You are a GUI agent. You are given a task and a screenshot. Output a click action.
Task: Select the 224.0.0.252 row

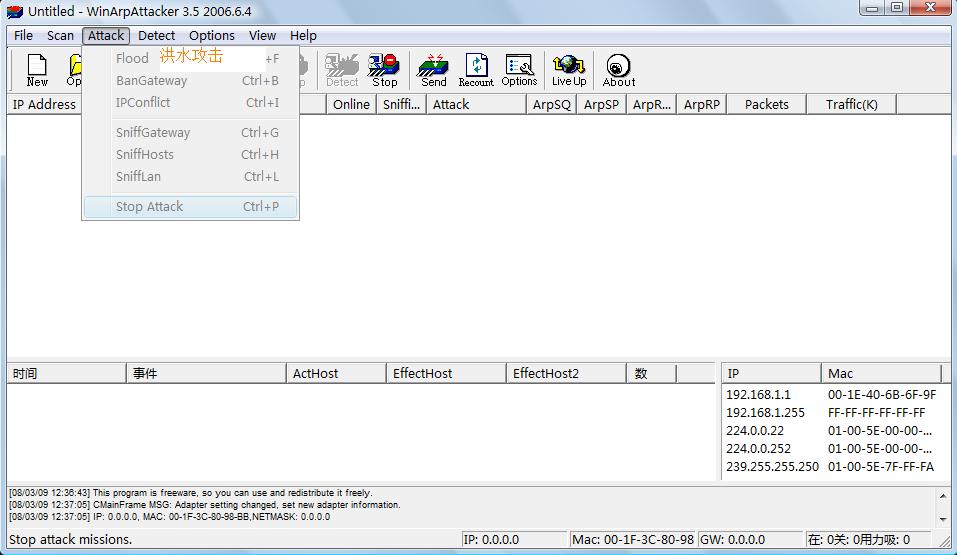[x=831, y=449]
